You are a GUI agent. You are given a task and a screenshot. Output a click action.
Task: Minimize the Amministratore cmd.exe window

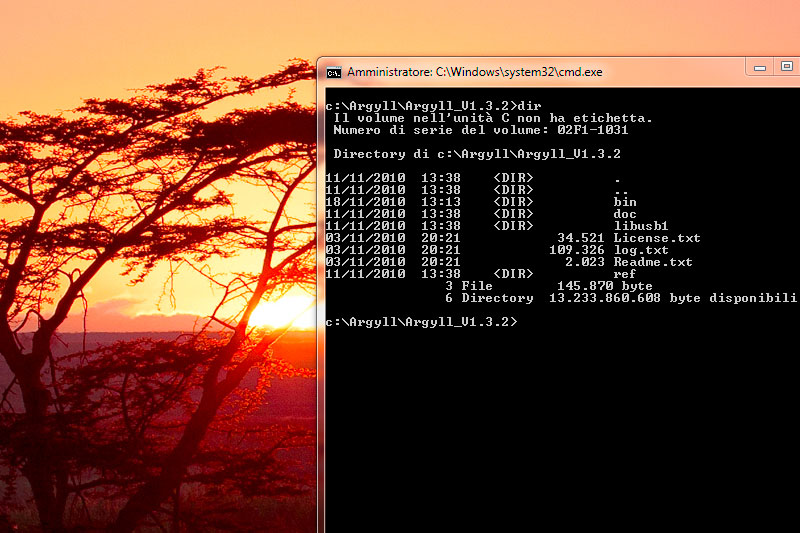click(760, 67)
